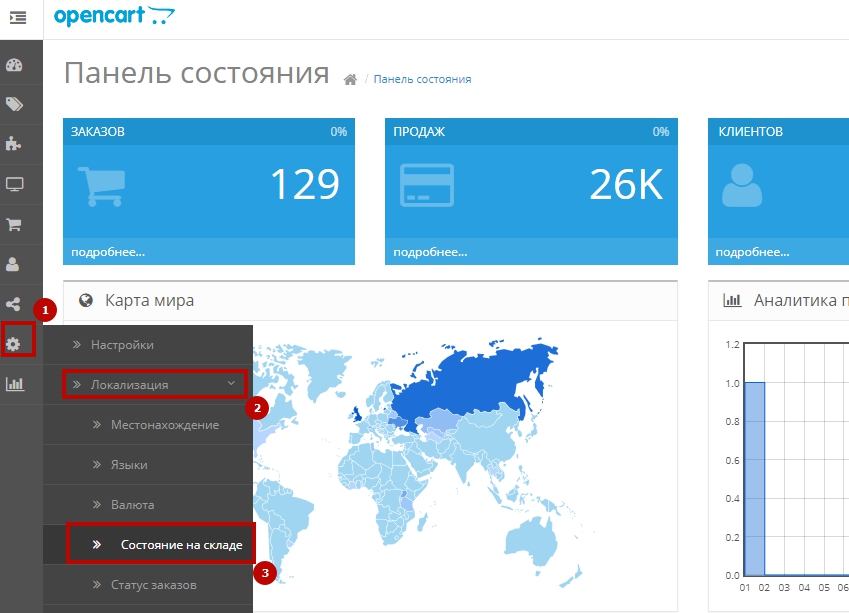Open the Marketing share icon in sidebar
The width and height of the screenshot is (849, 613).
[14, 304]
